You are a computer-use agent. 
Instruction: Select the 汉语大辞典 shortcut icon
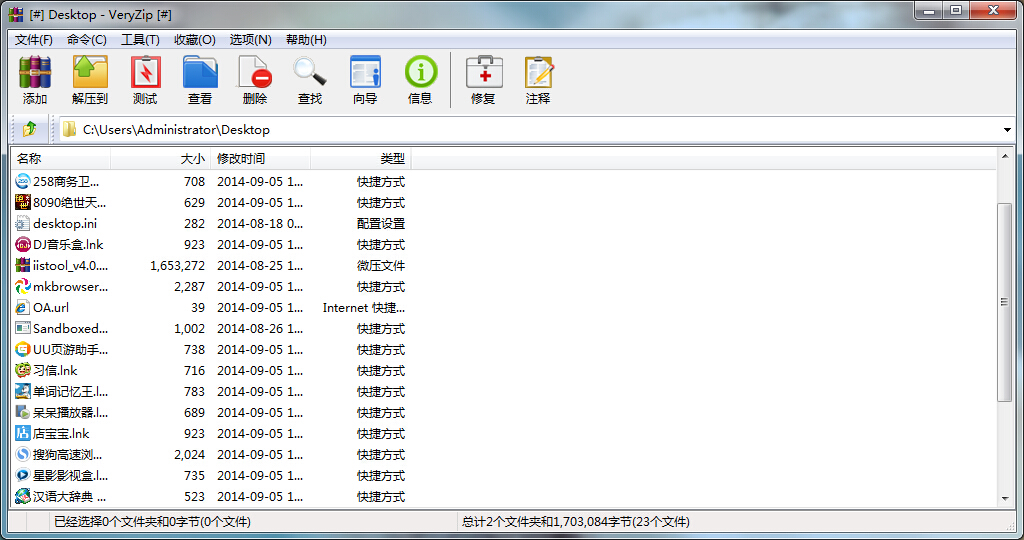(23, 496)
